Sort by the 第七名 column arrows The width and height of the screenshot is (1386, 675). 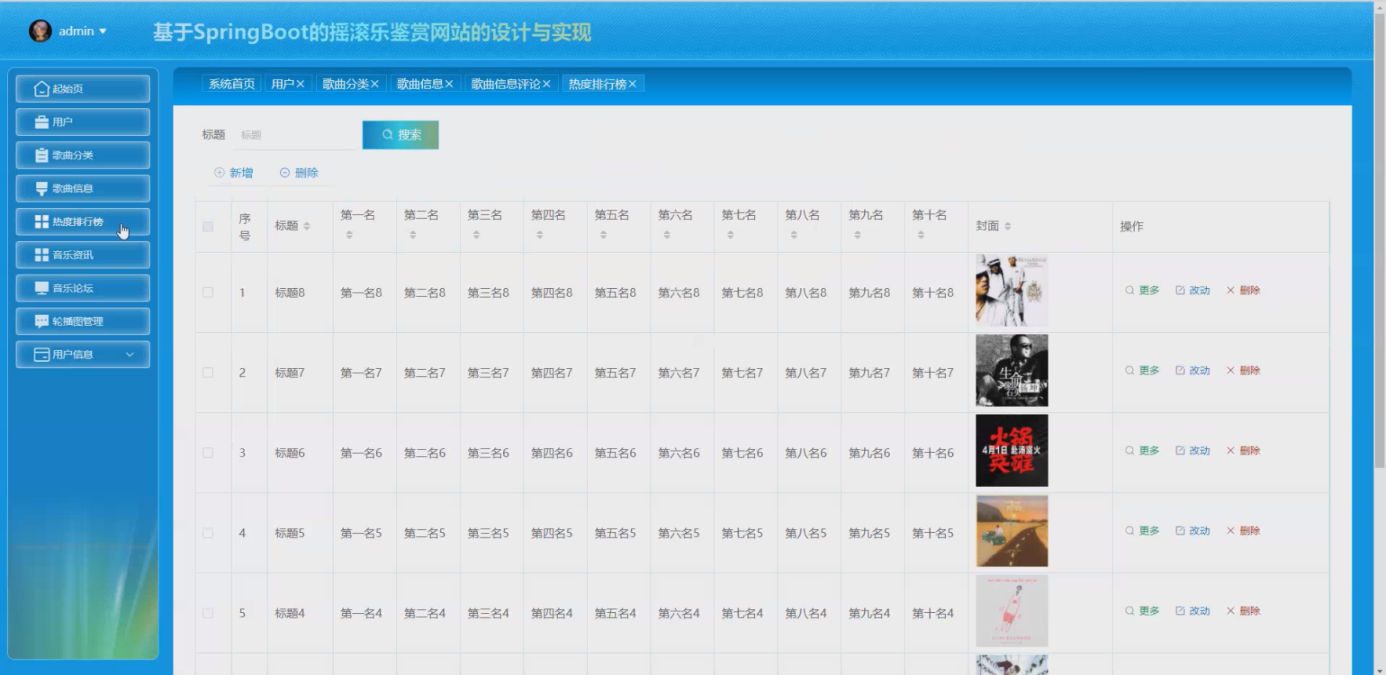point(731,235)
